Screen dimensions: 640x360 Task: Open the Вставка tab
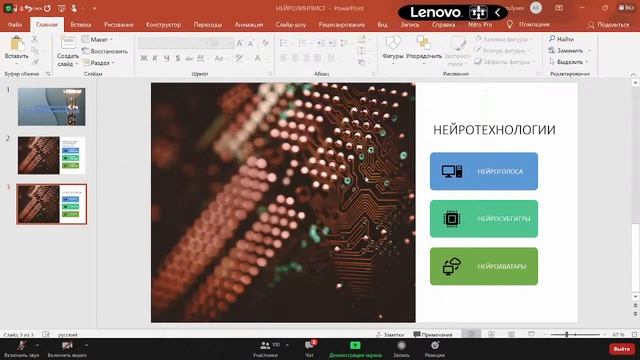(80, 24)
